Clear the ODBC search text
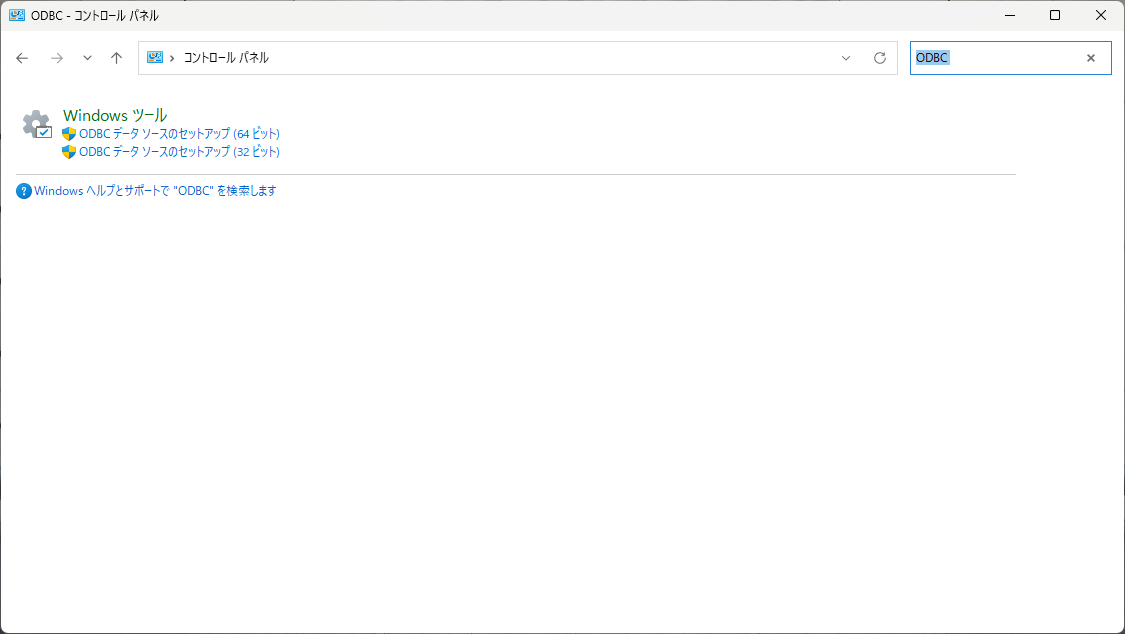1125x634 pixels. (x=1091, y=58)
